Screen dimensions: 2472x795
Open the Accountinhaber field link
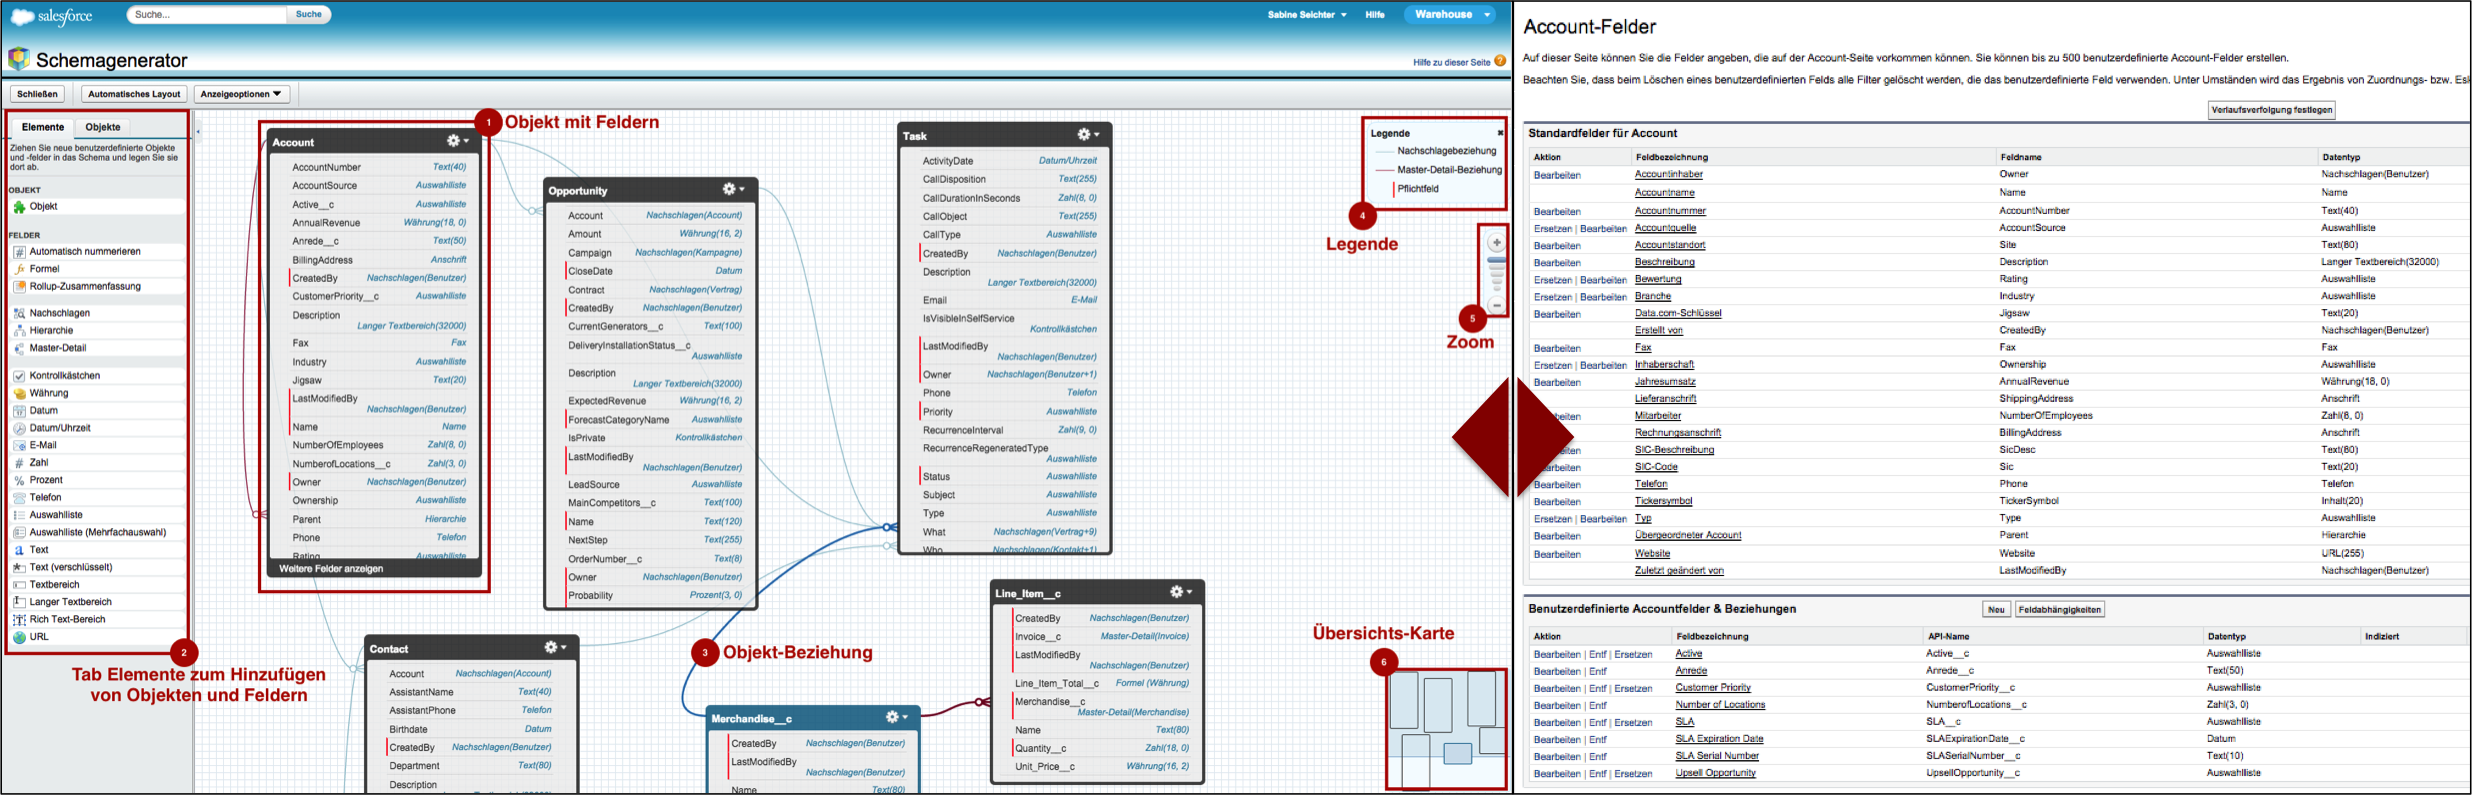[1668, 174]
